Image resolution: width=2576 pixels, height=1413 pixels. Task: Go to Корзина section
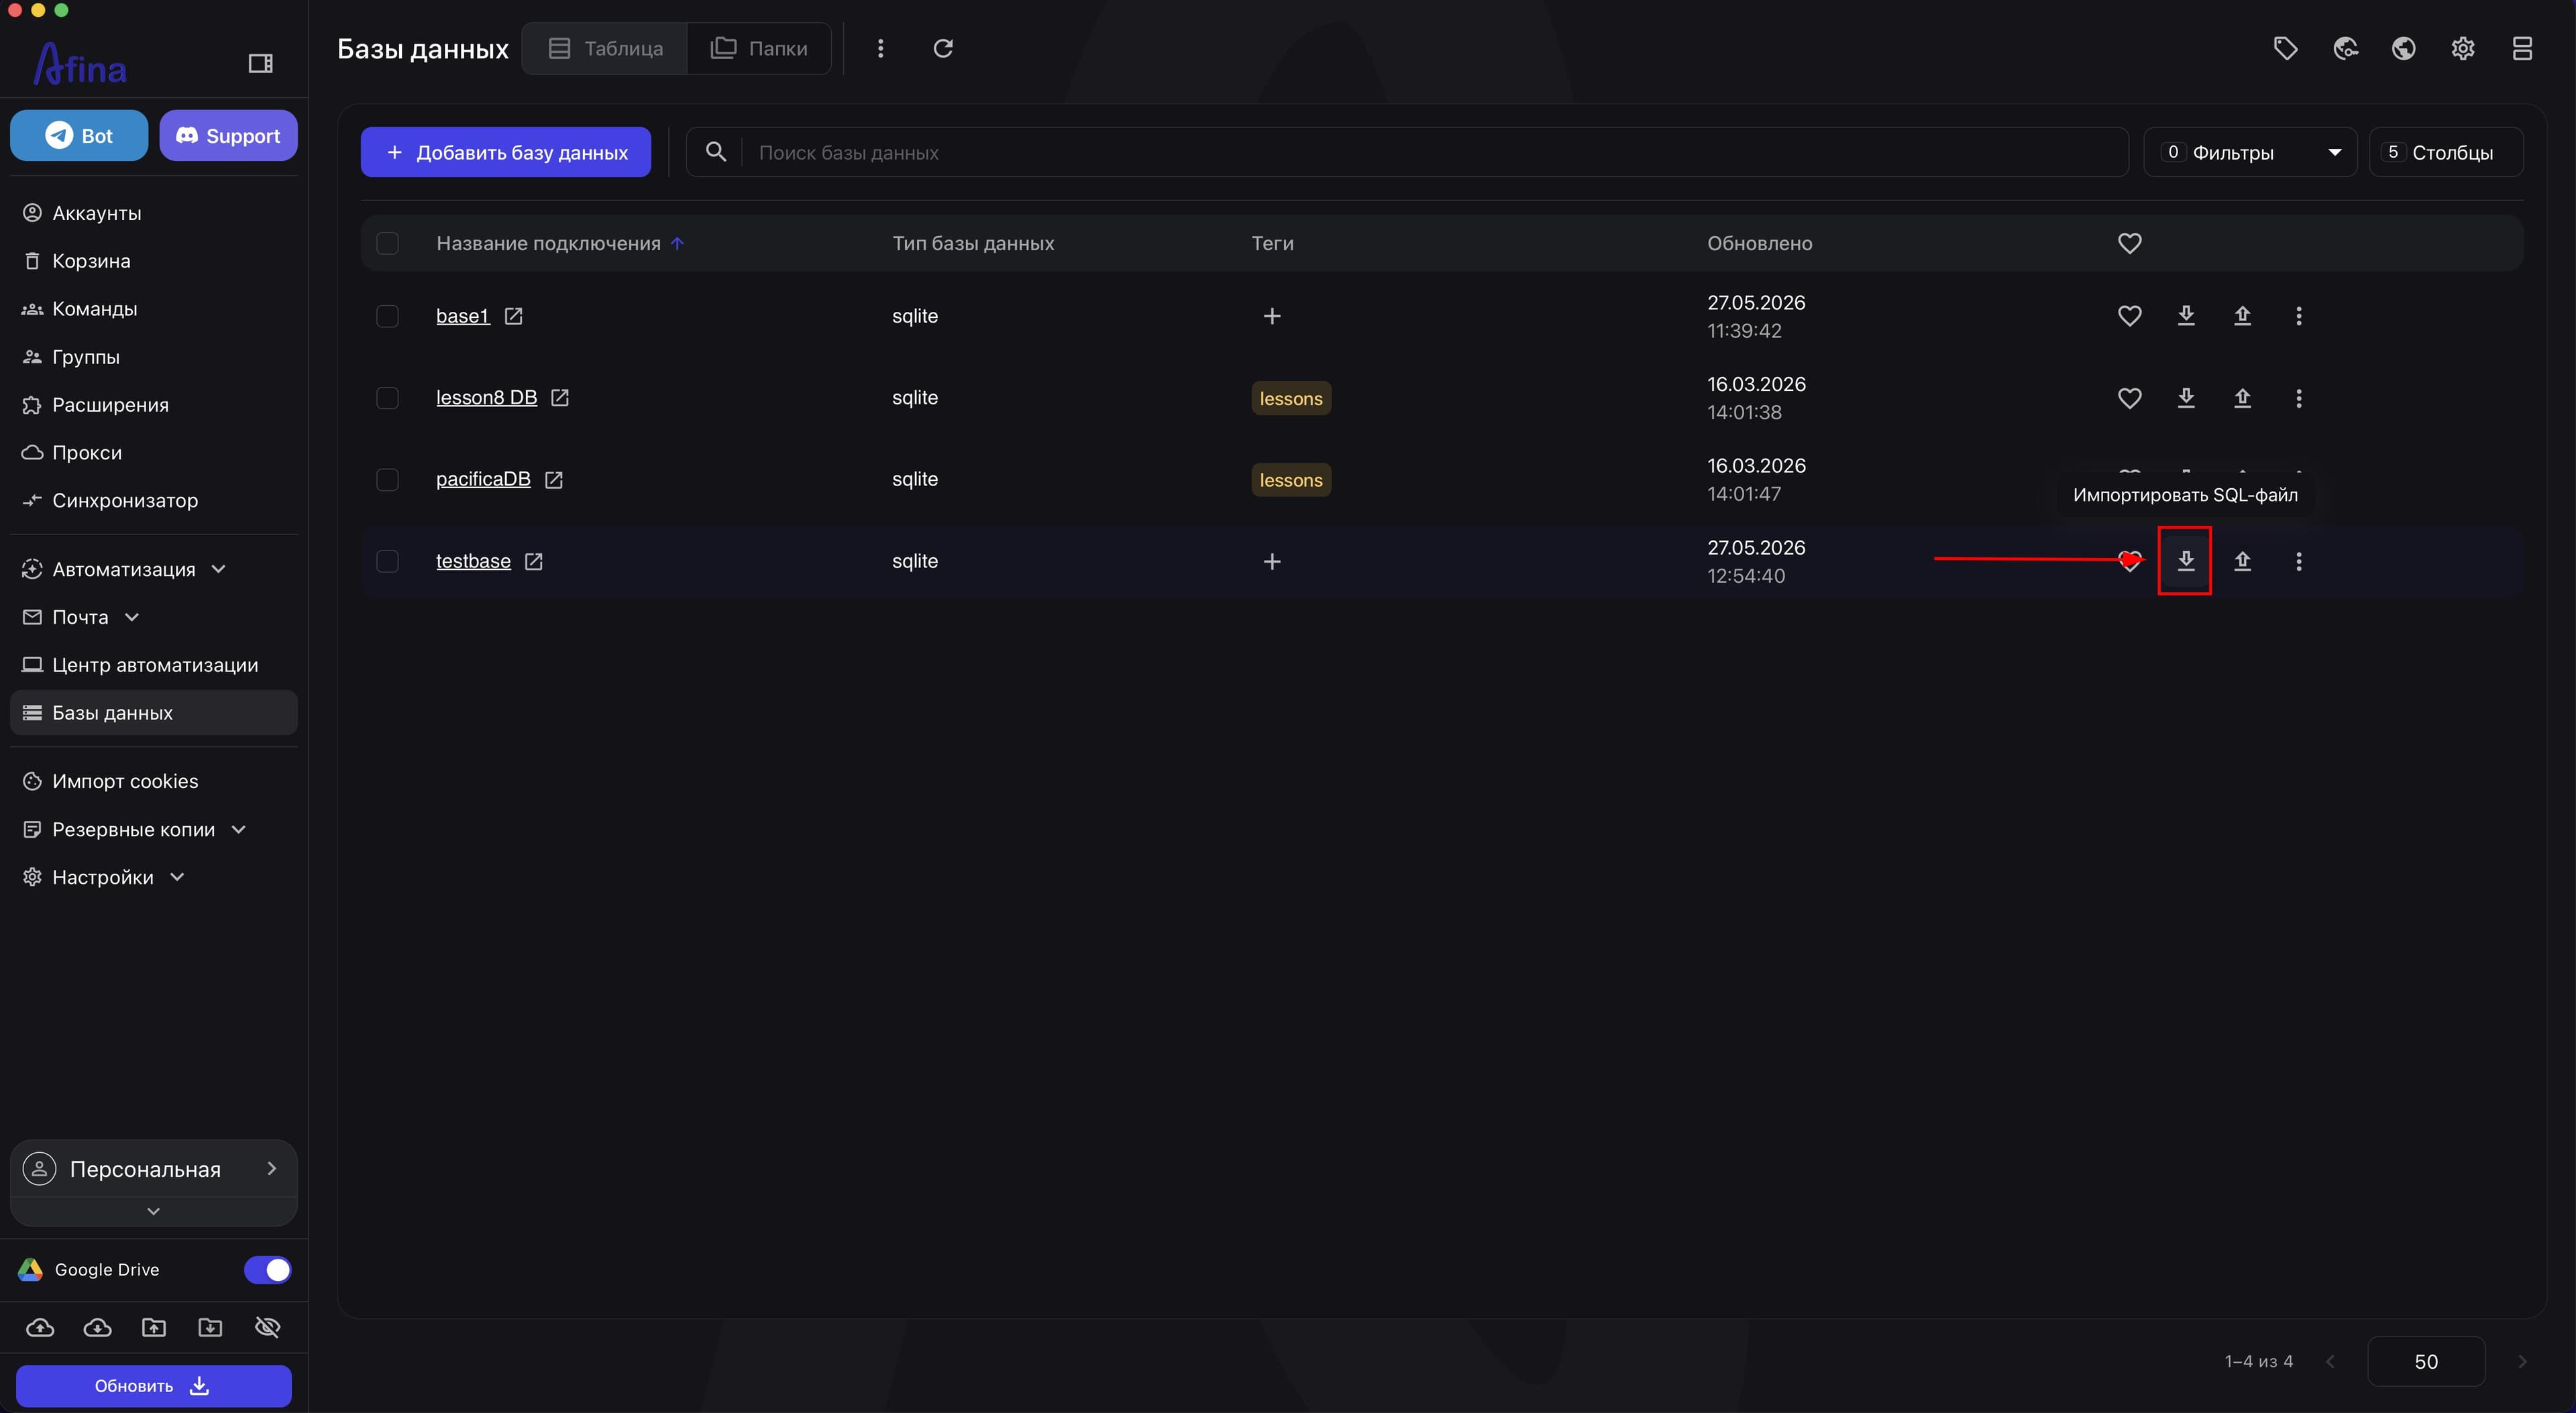[91, 261]
